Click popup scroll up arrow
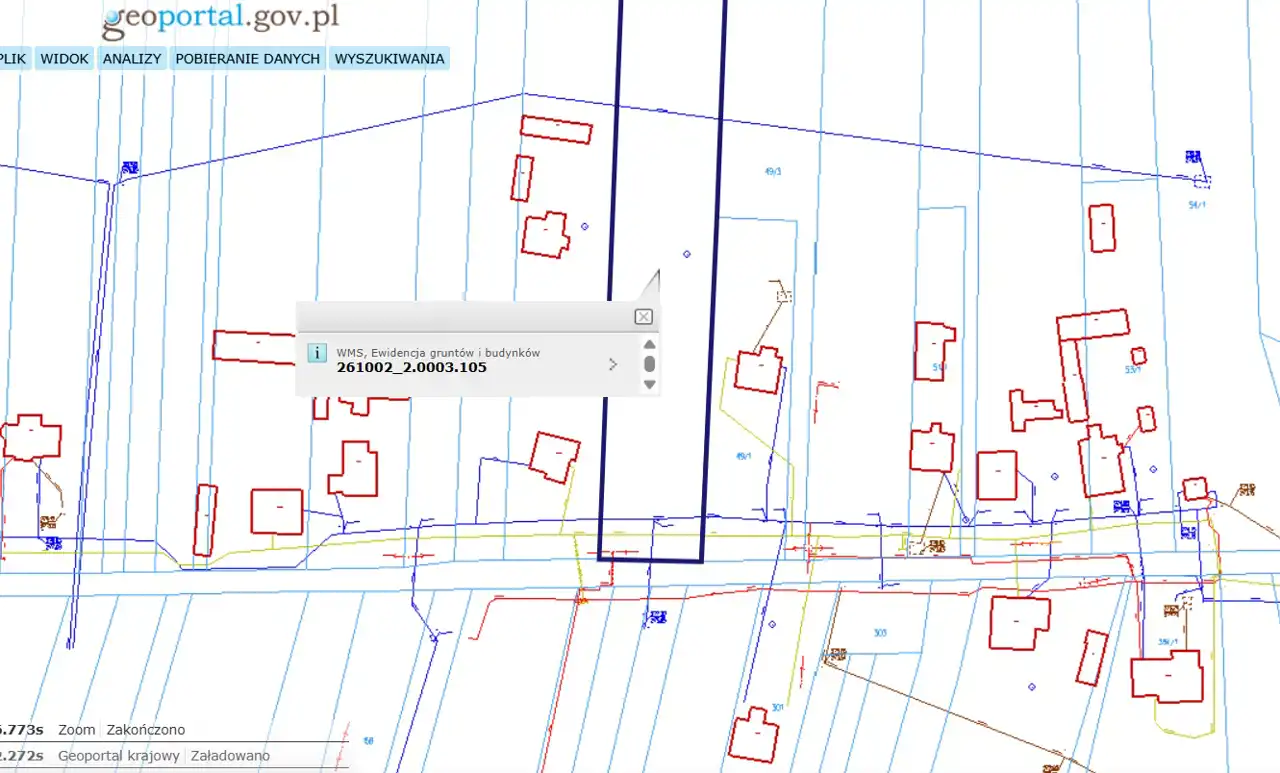 649,344
